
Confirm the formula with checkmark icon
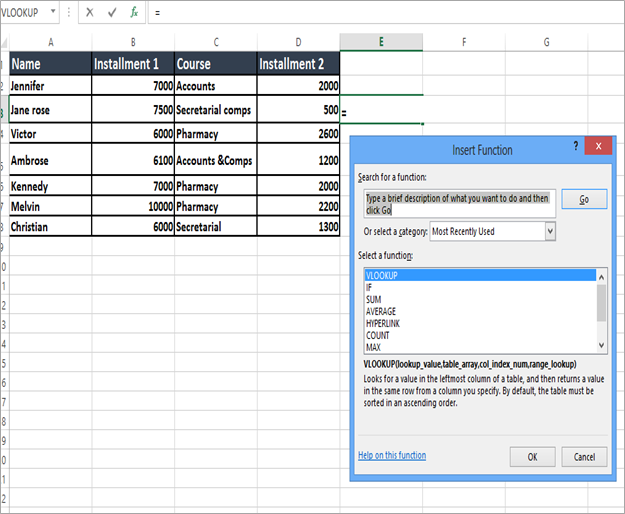coord(112,13)
